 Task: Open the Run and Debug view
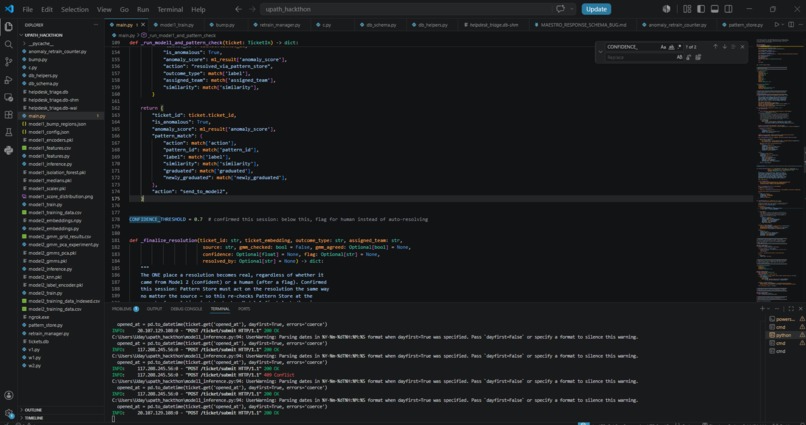coord(8,80)
